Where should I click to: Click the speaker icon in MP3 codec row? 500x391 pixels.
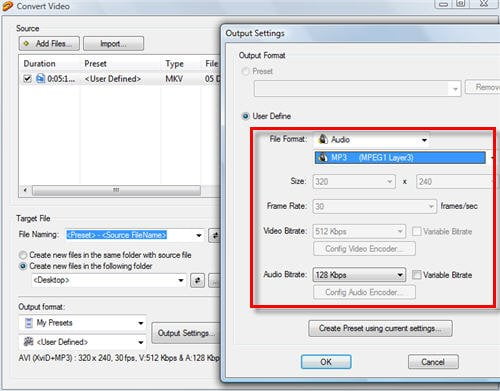pos(322,157)
